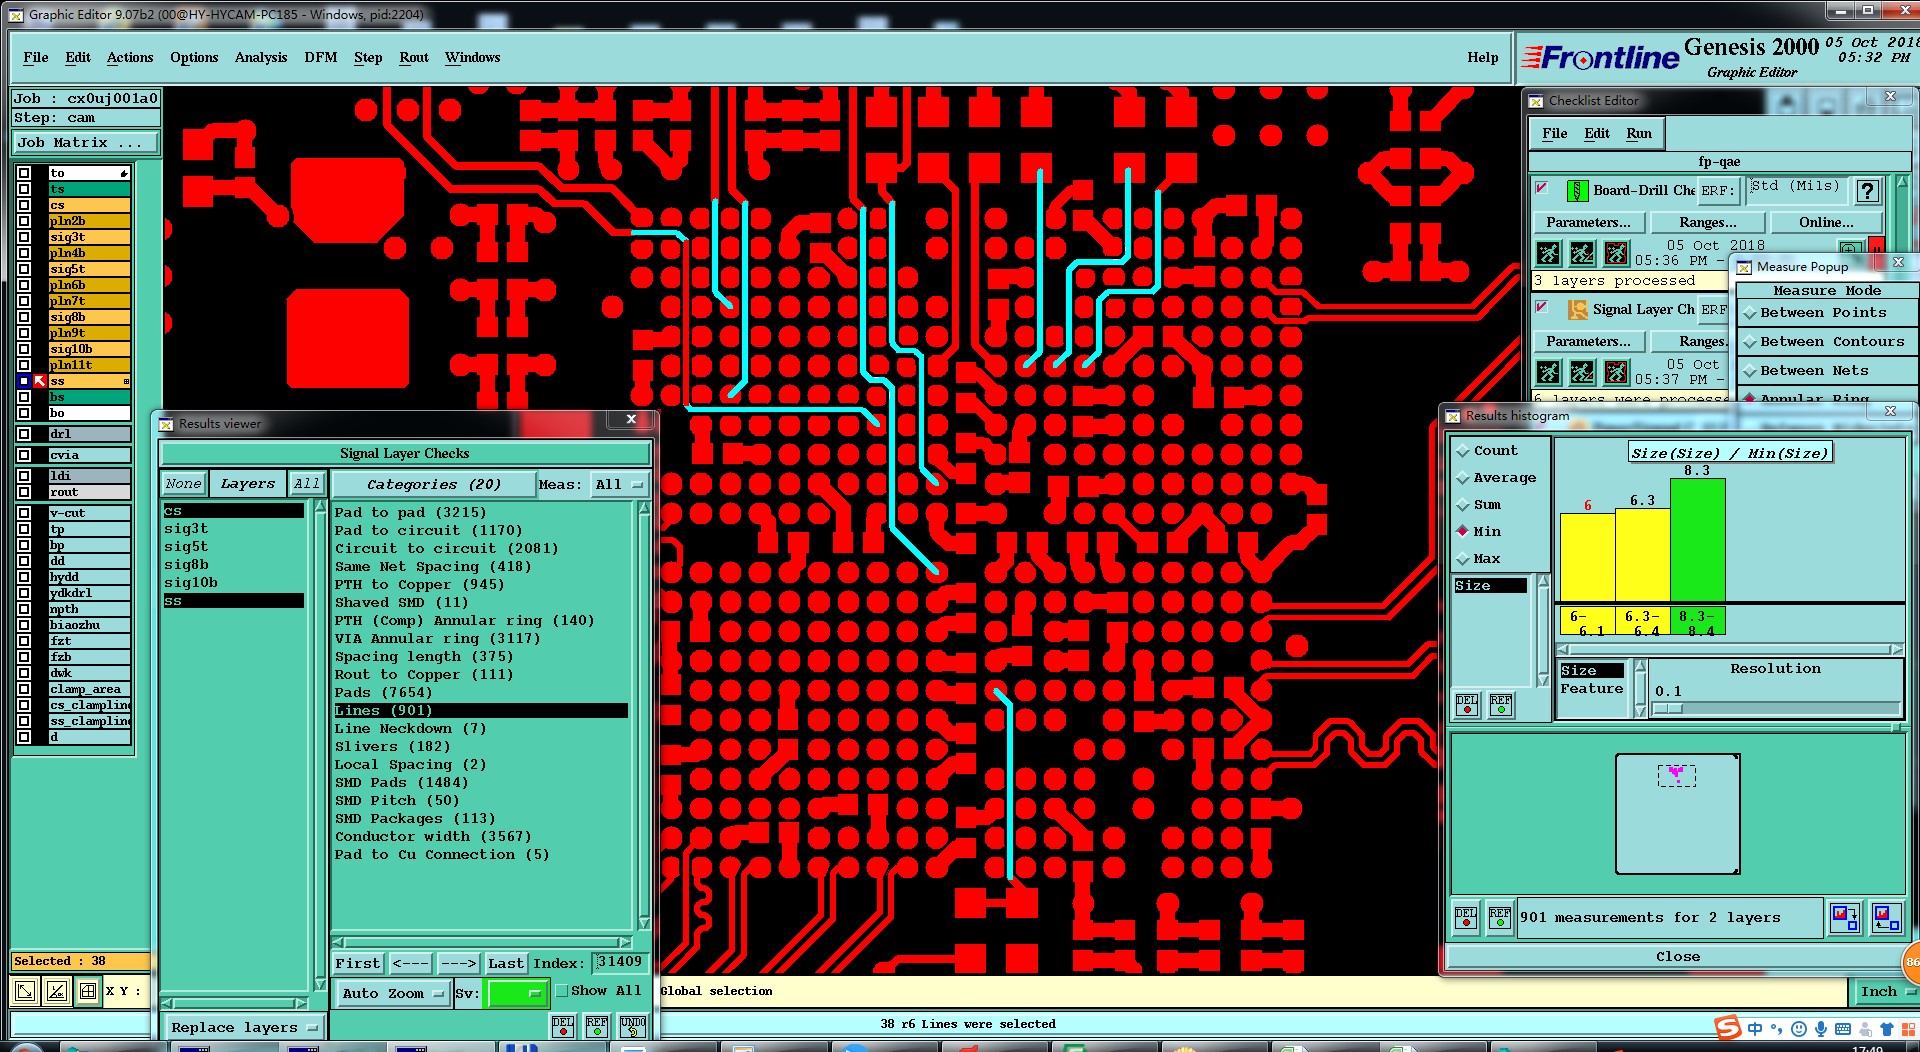
Task: Select sig8b in Results viewer layer list
Action: pyautogui.click(x=186, y=565)
